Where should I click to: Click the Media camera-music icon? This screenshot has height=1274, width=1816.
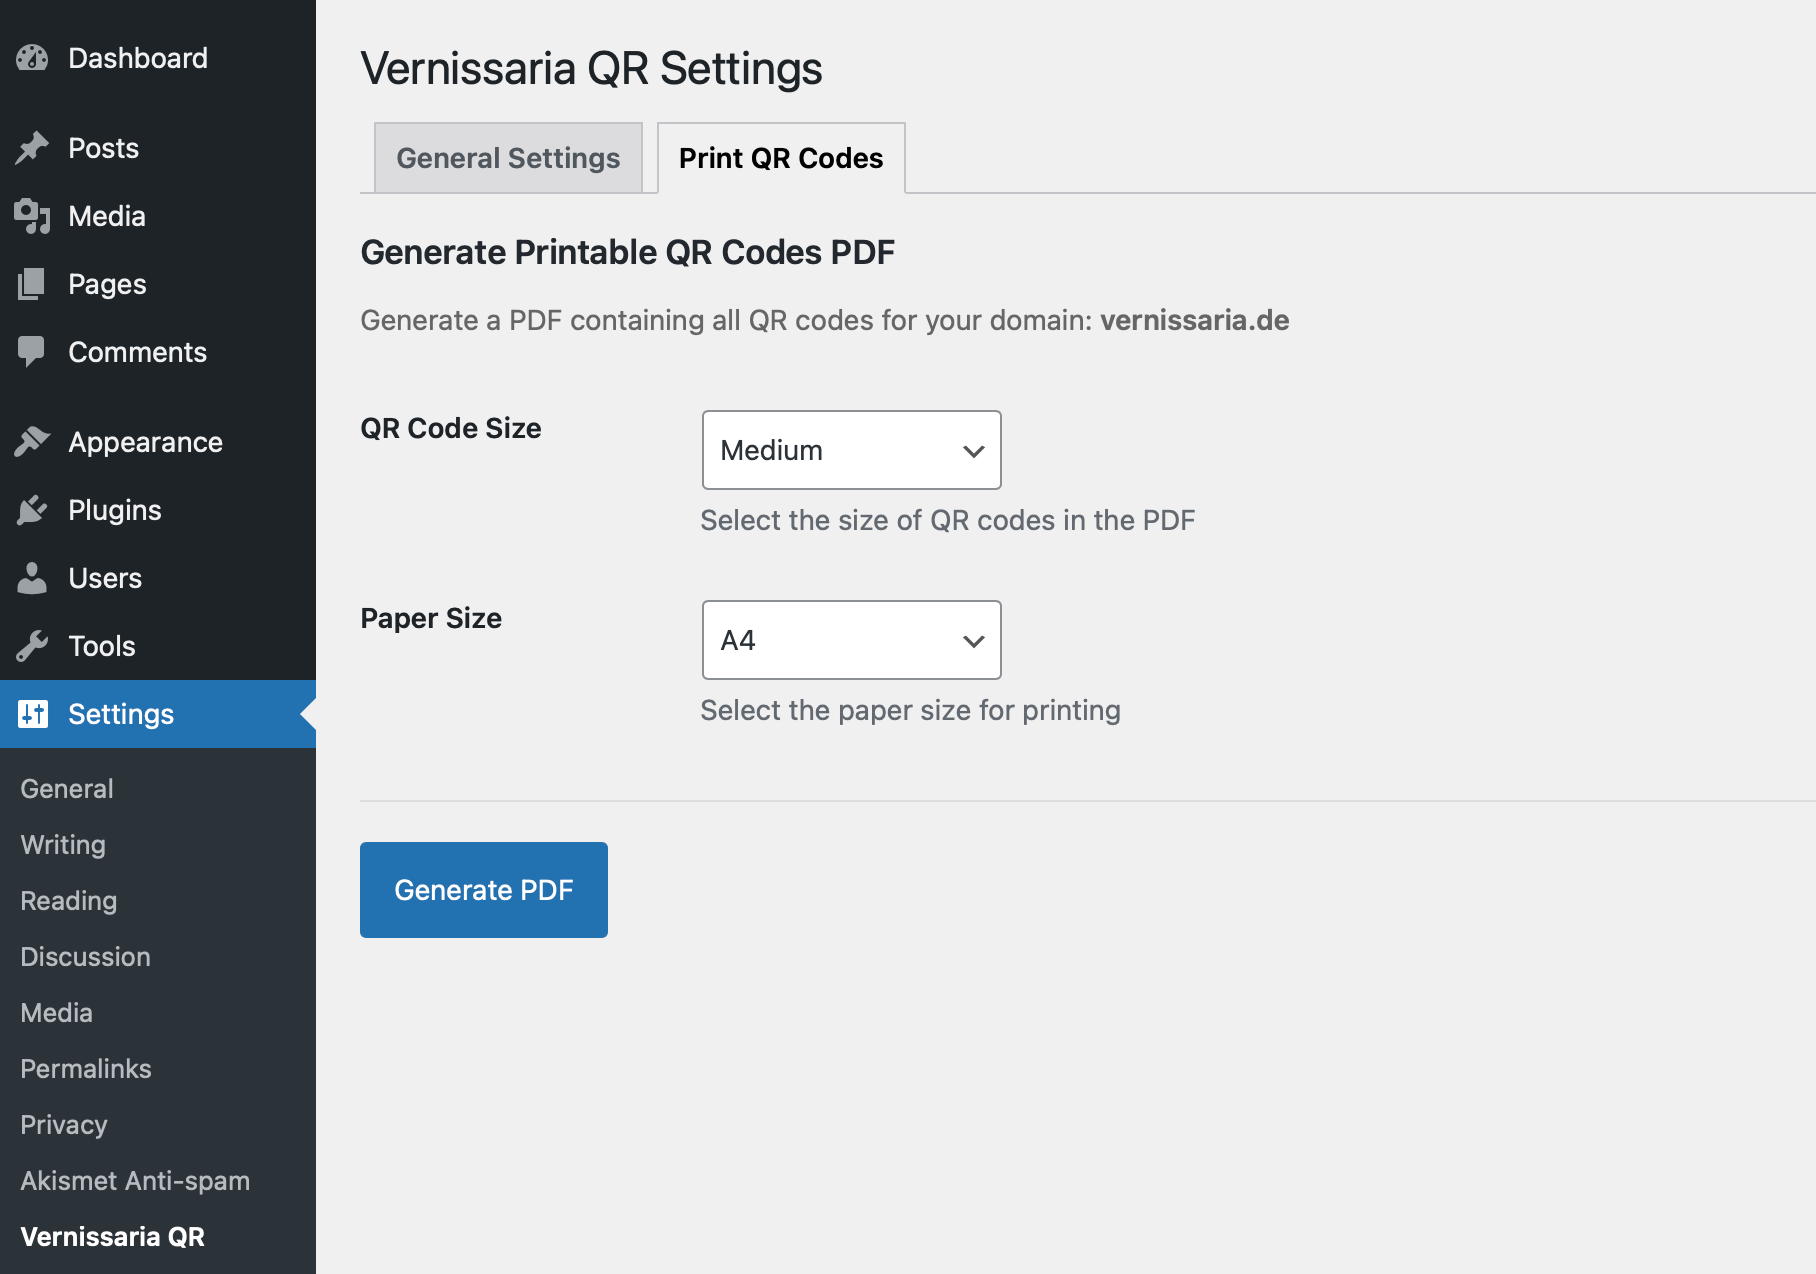tap(32, 216)
